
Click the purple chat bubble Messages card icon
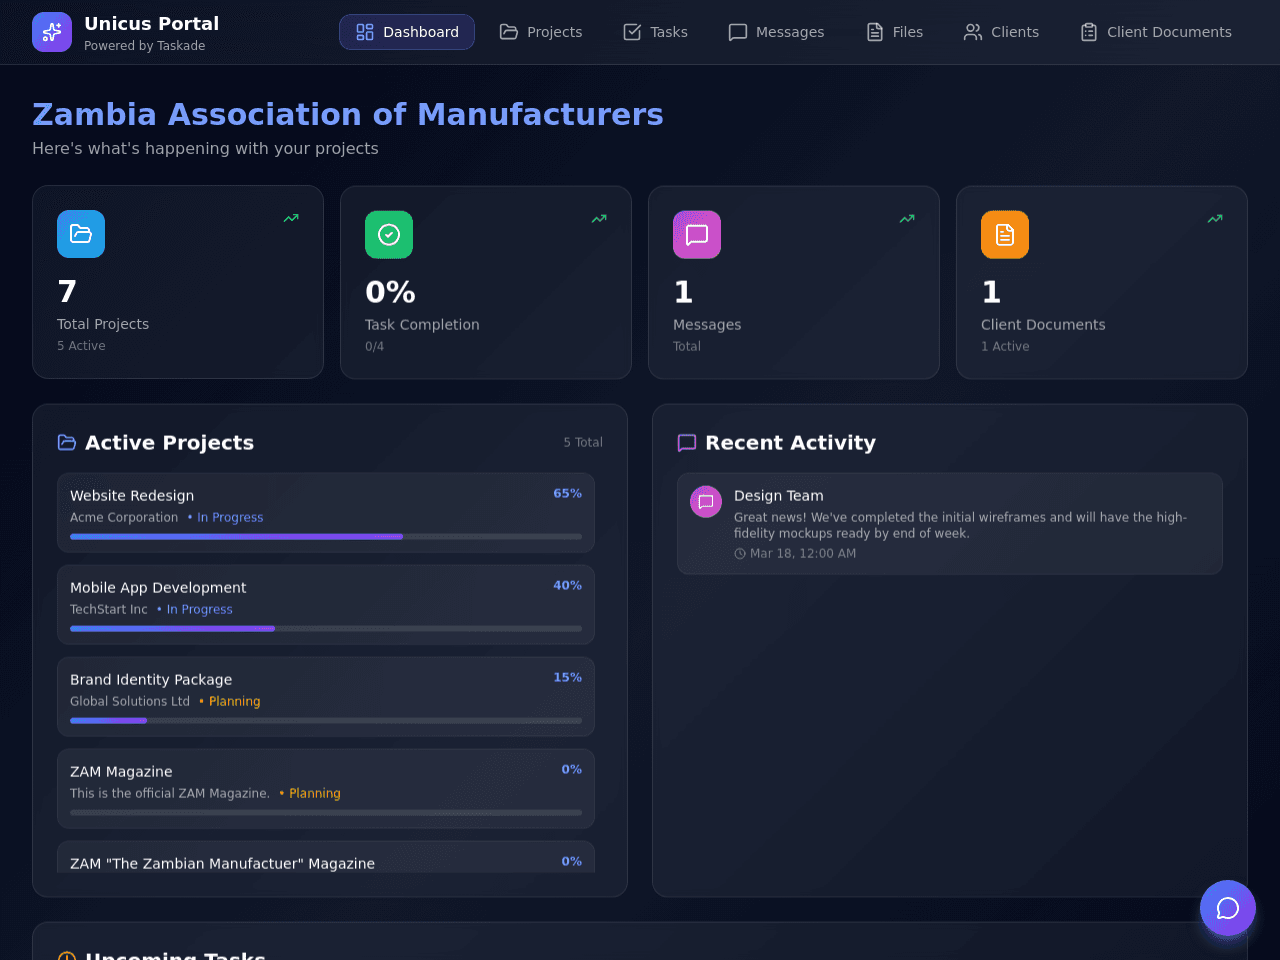[697, 235]
